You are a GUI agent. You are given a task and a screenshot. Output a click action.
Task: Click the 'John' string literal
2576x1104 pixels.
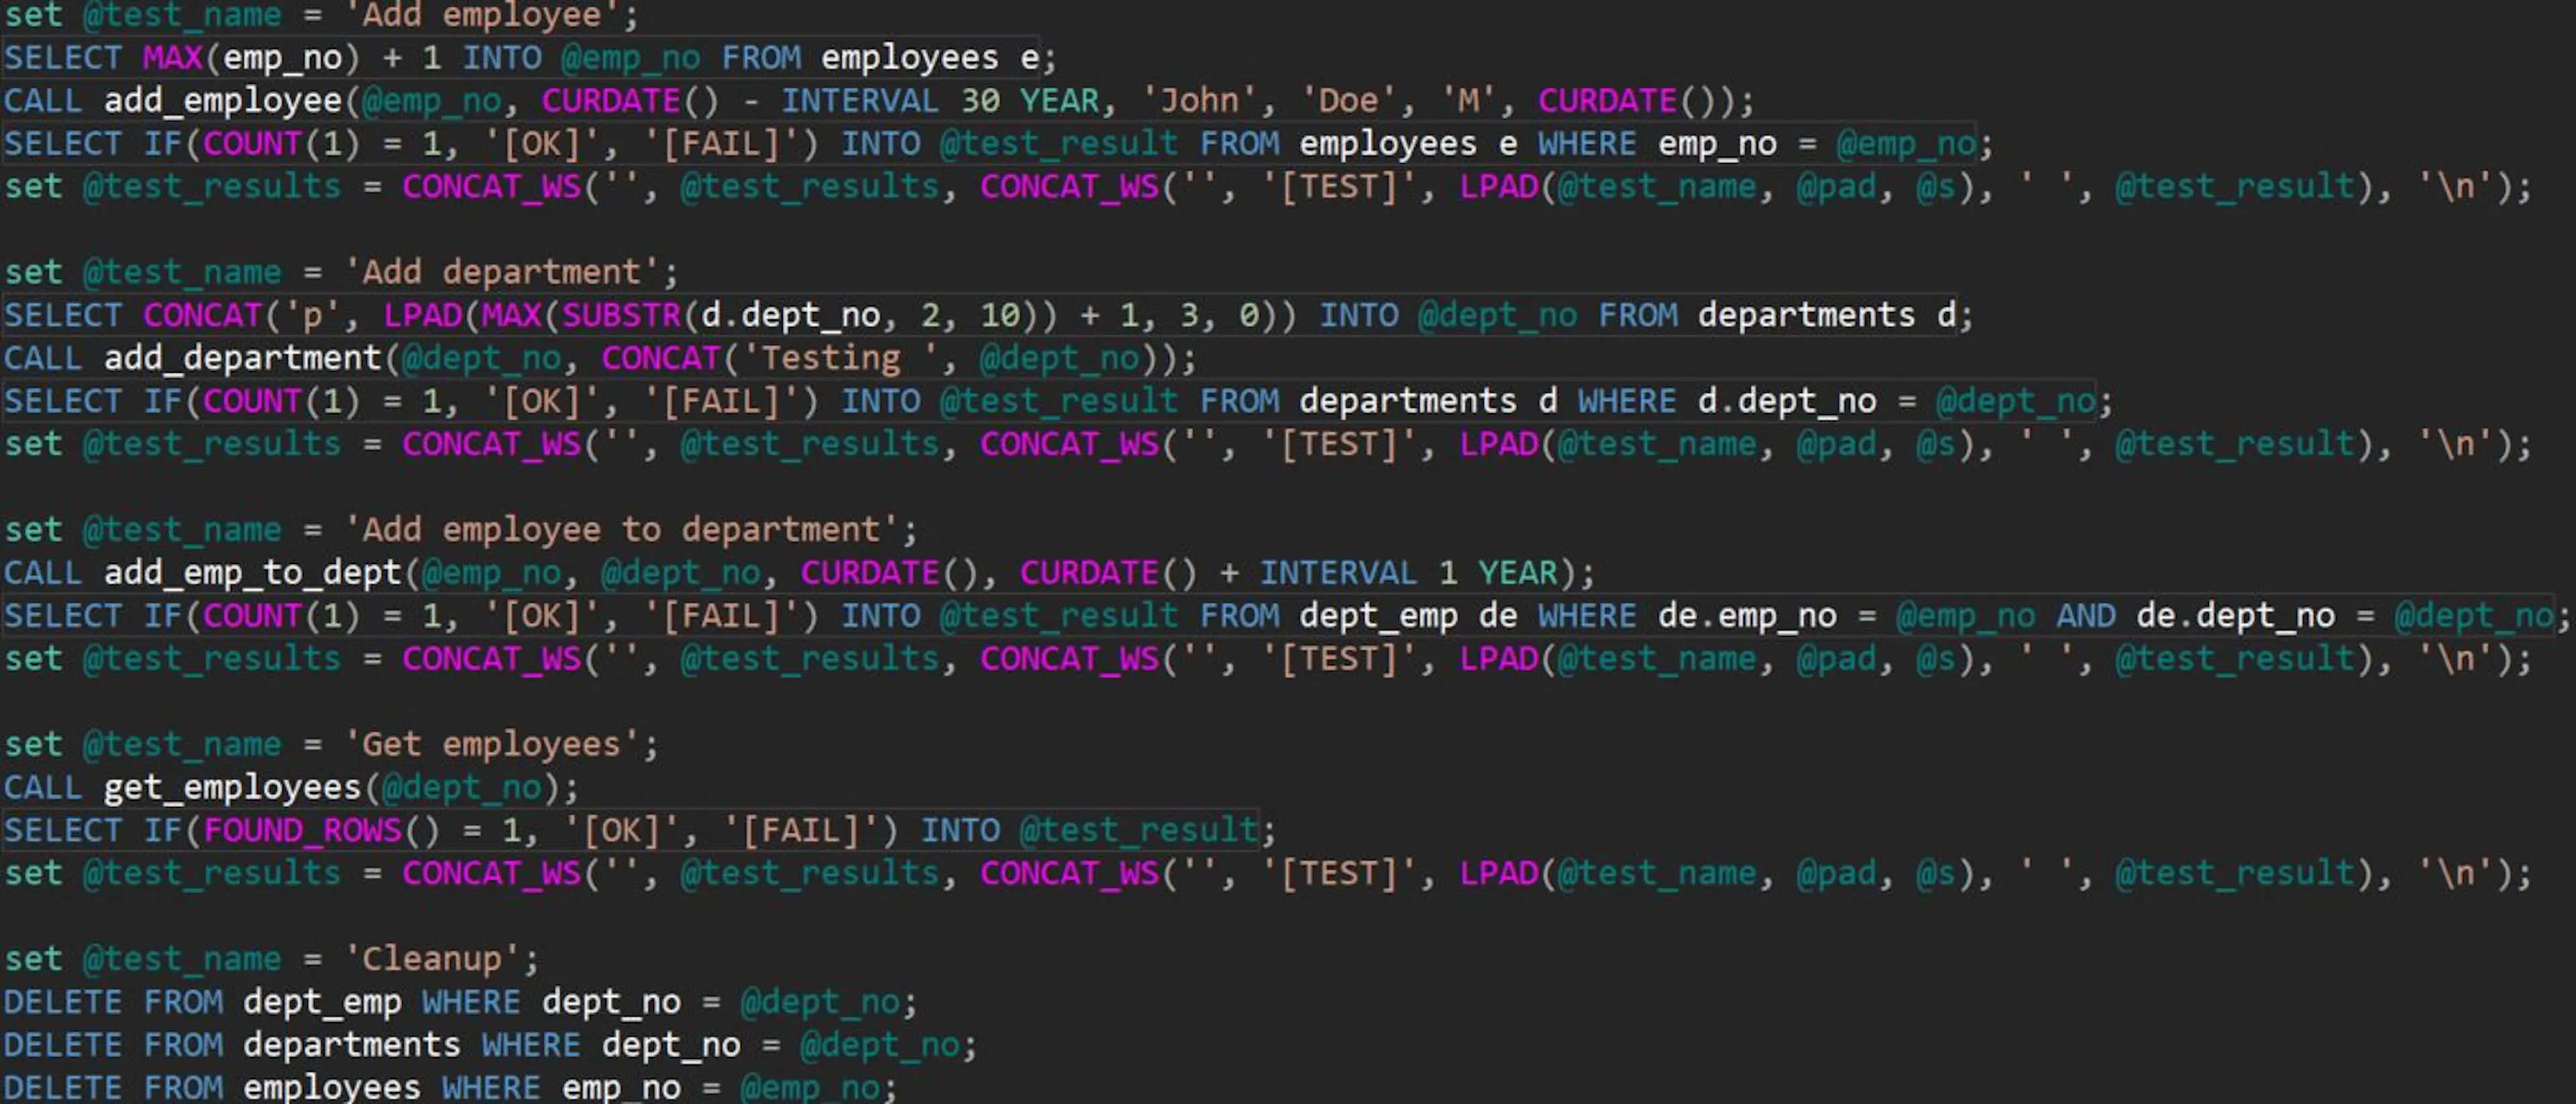(1200, 101)
